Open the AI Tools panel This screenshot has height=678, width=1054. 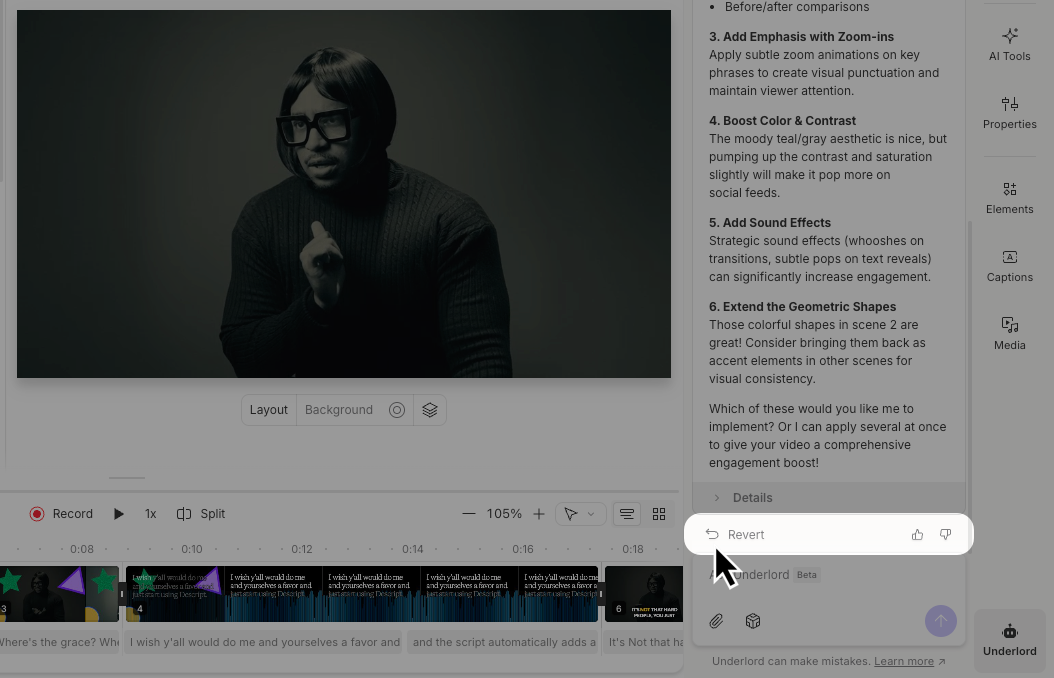(x=1009, y=45)
